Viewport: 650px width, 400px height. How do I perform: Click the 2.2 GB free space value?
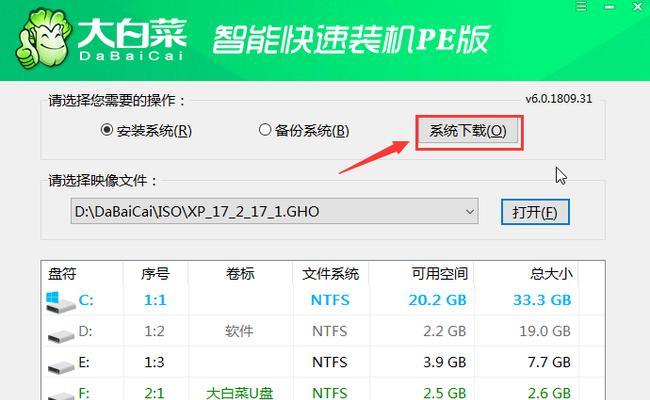click(445, 331)
